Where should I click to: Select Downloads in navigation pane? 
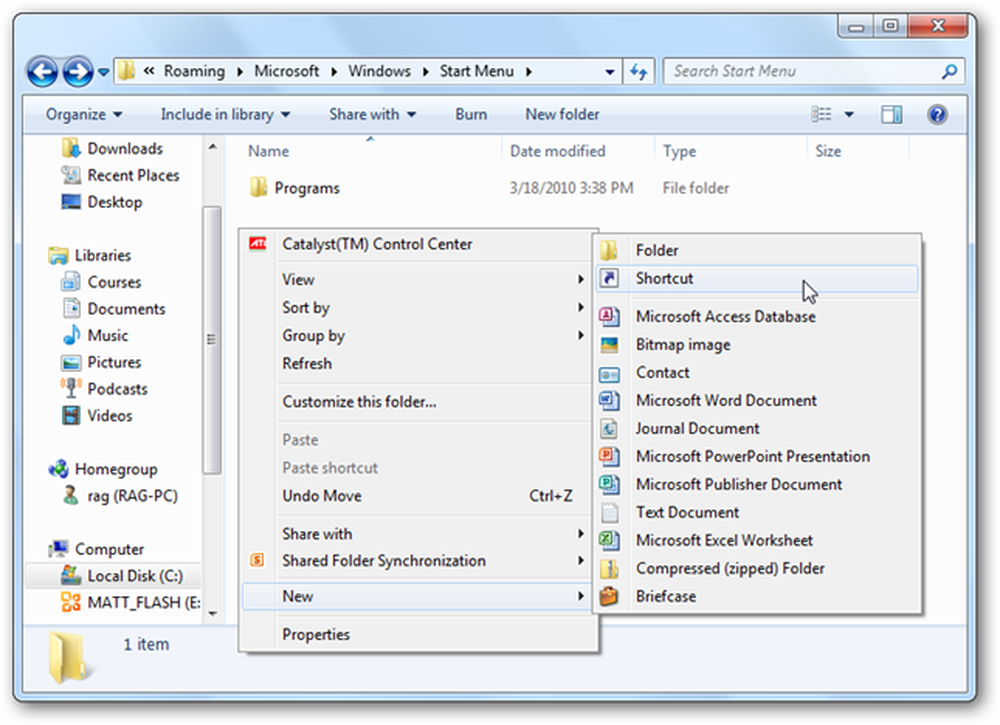112,149
